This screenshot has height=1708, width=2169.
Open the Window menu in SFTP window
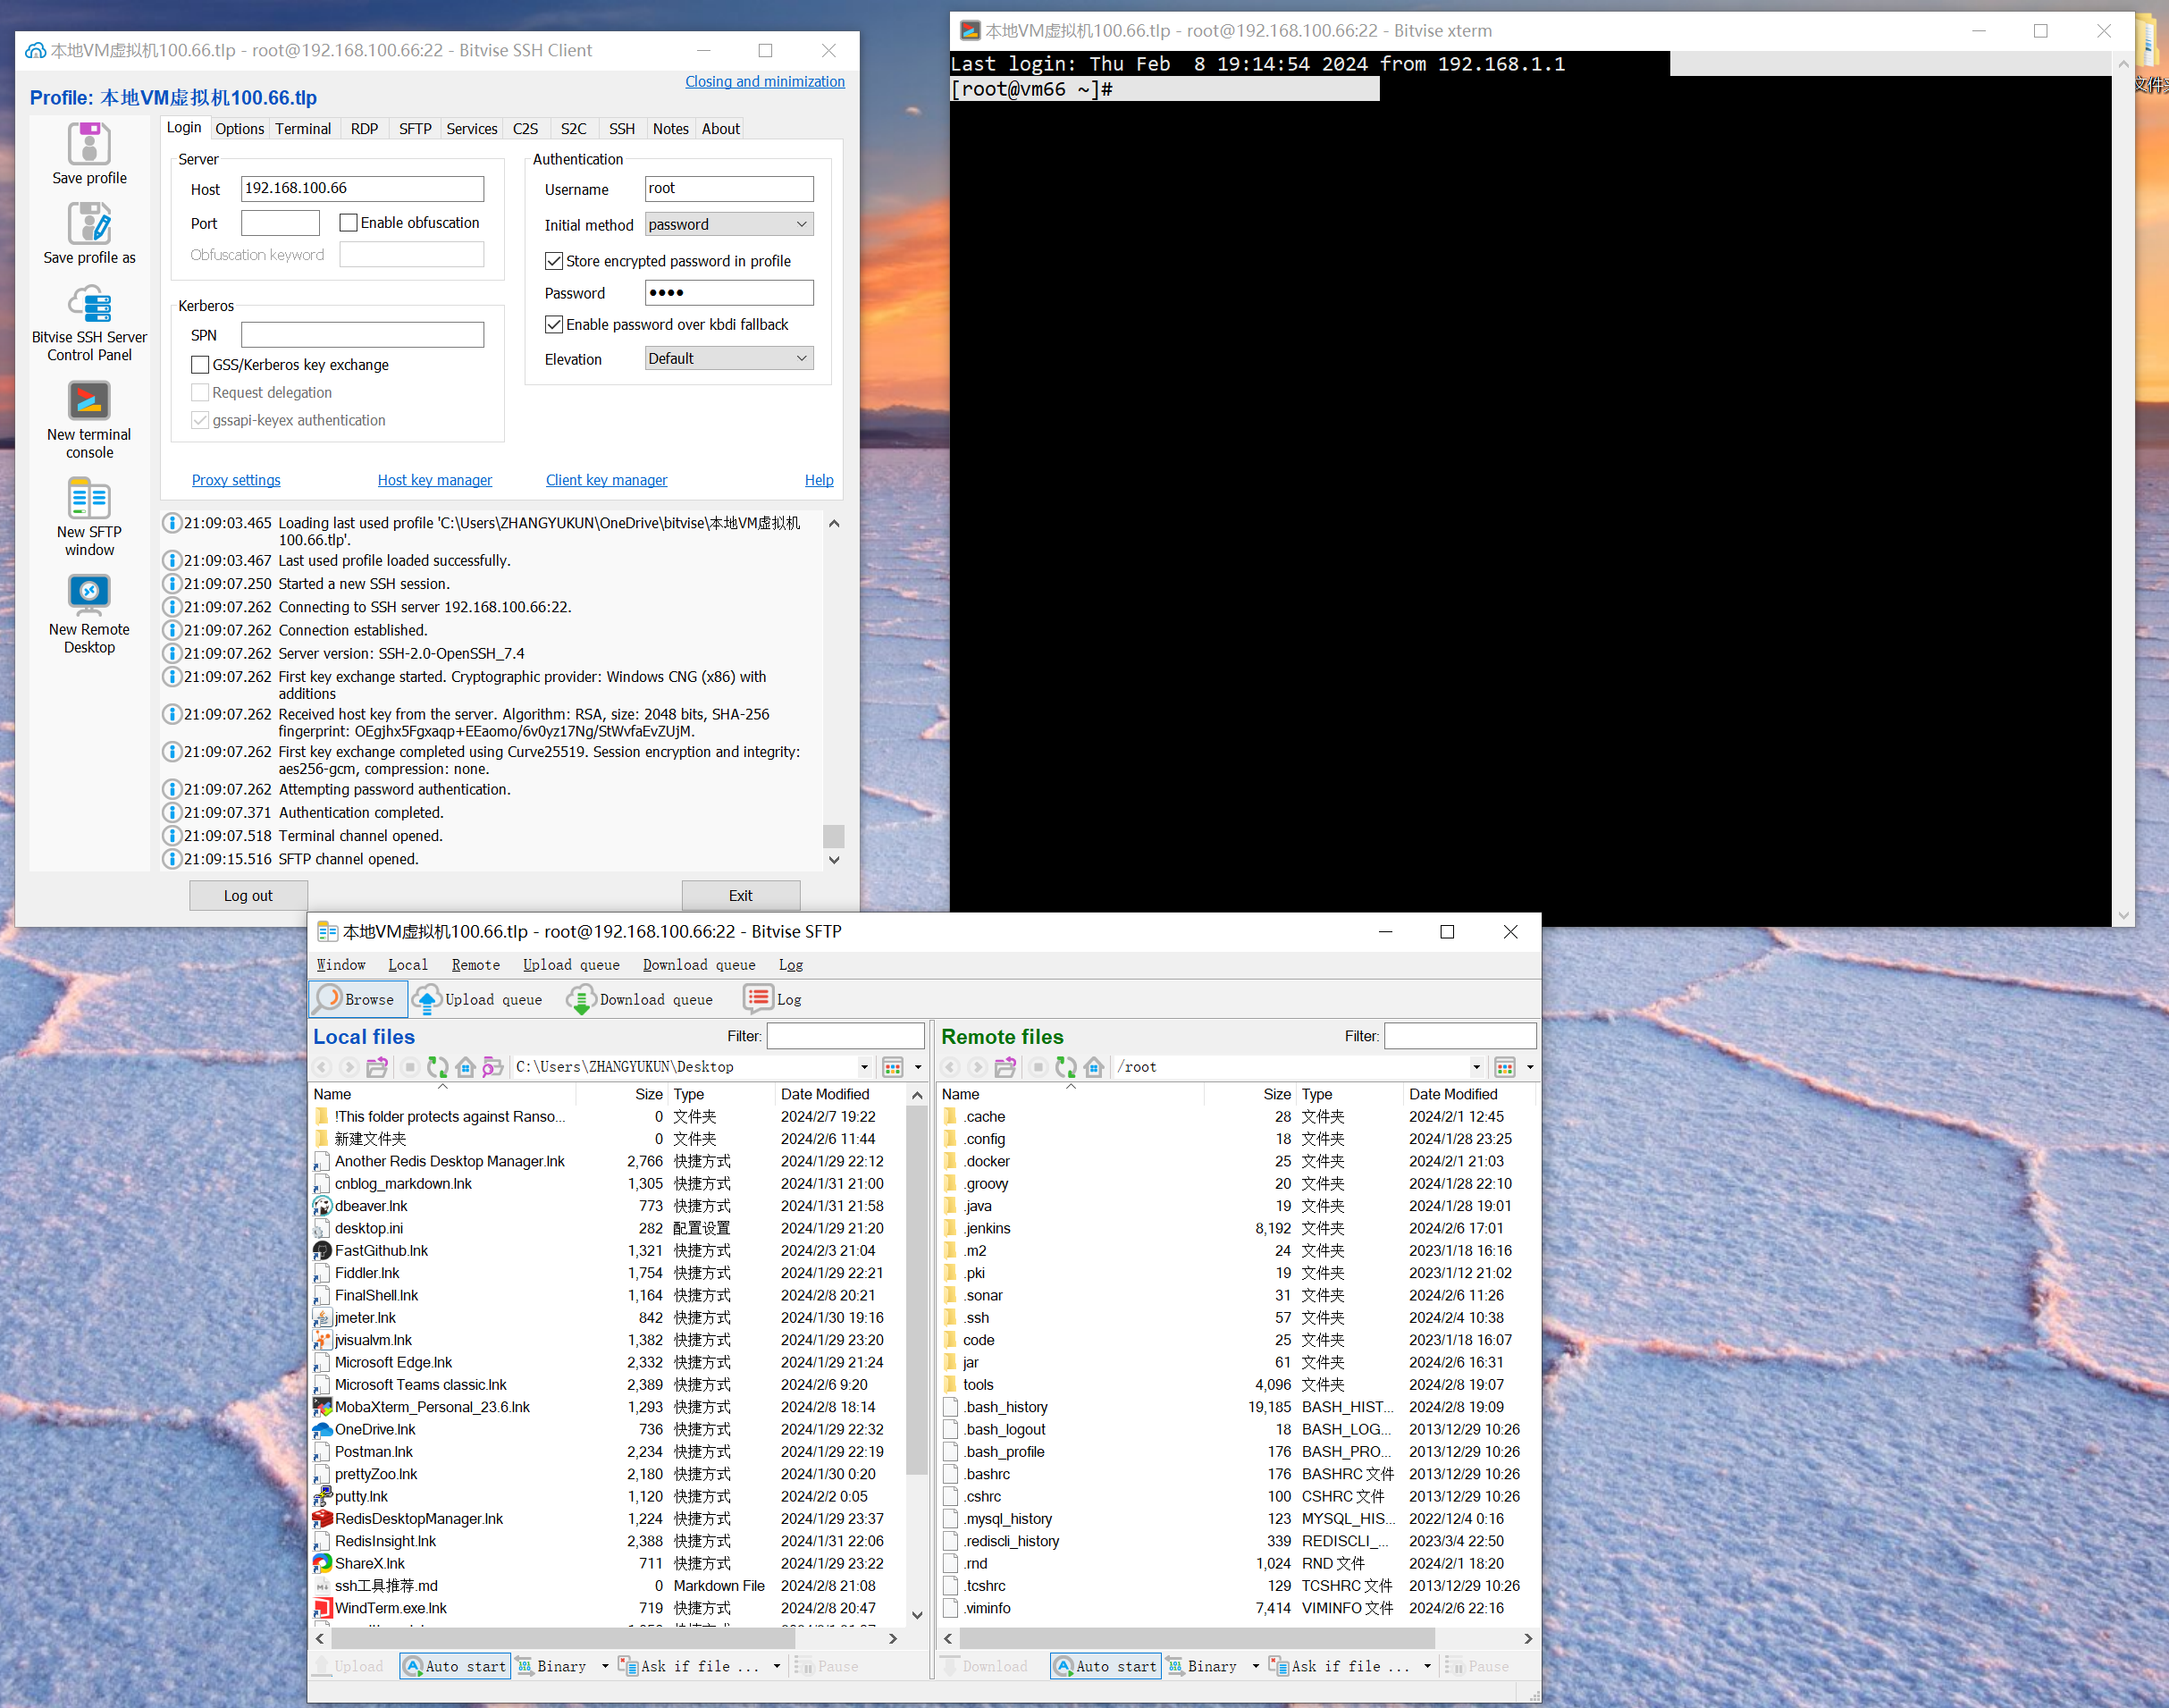[x=341, y=965]
